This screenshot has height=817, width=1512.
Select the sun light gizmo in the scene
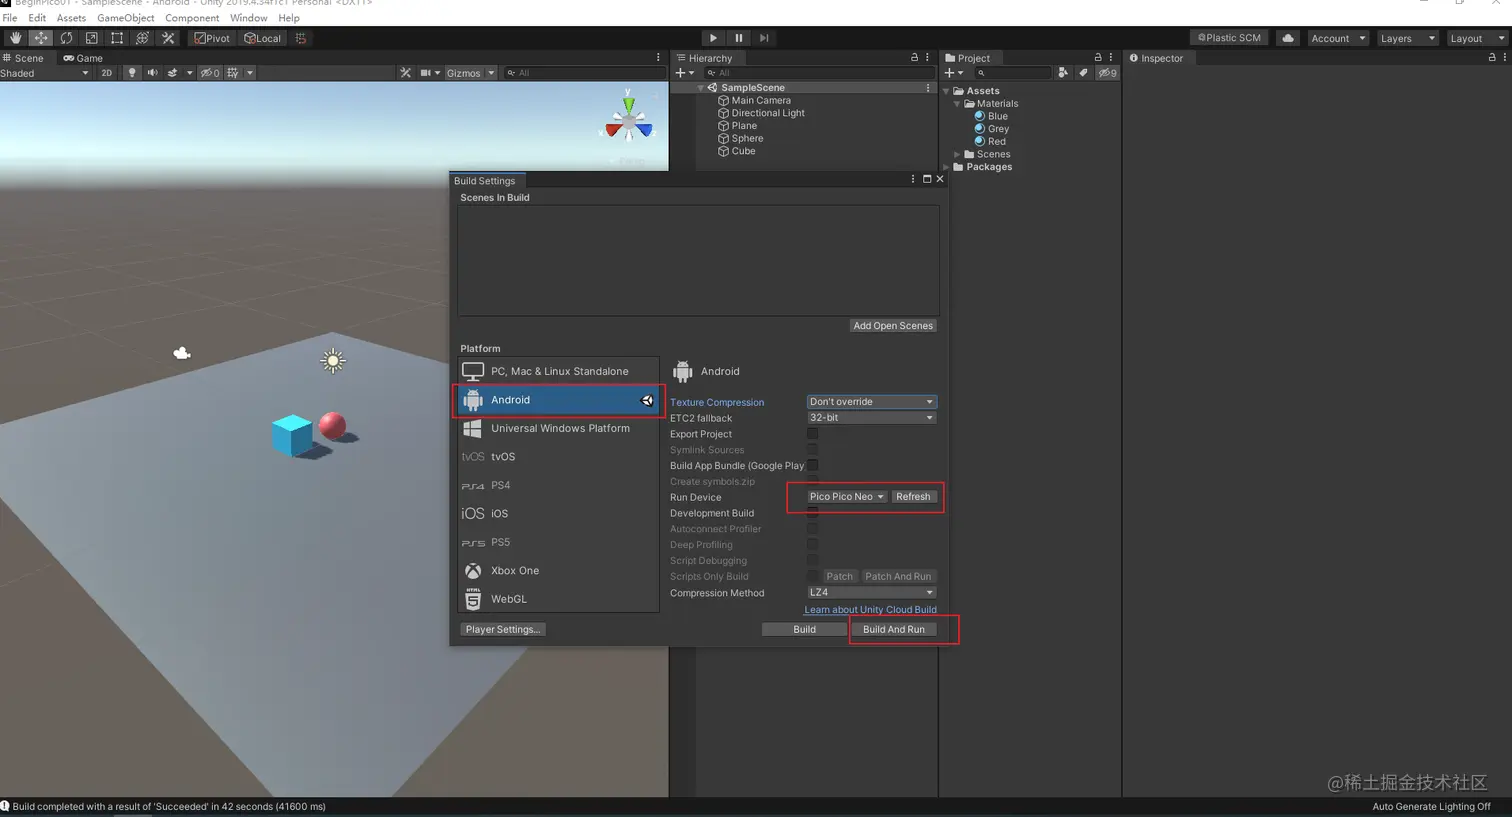click(333, 361)
